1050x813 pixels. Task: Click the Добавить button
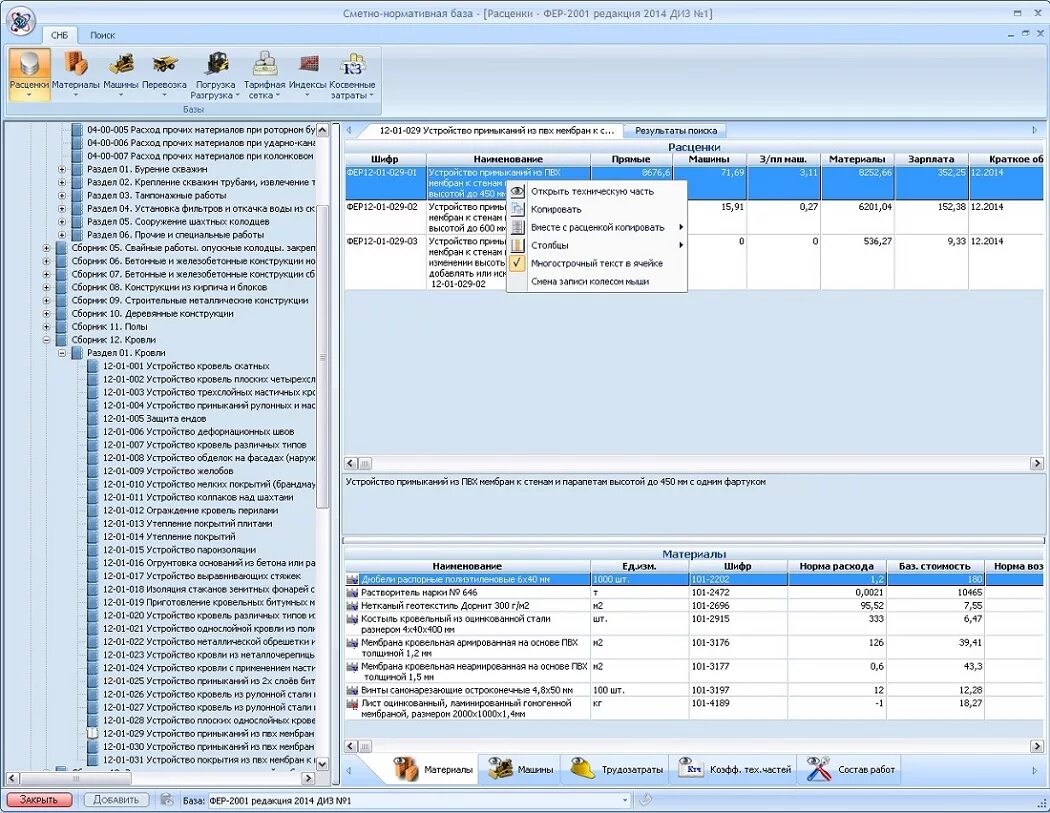(115, 800)
